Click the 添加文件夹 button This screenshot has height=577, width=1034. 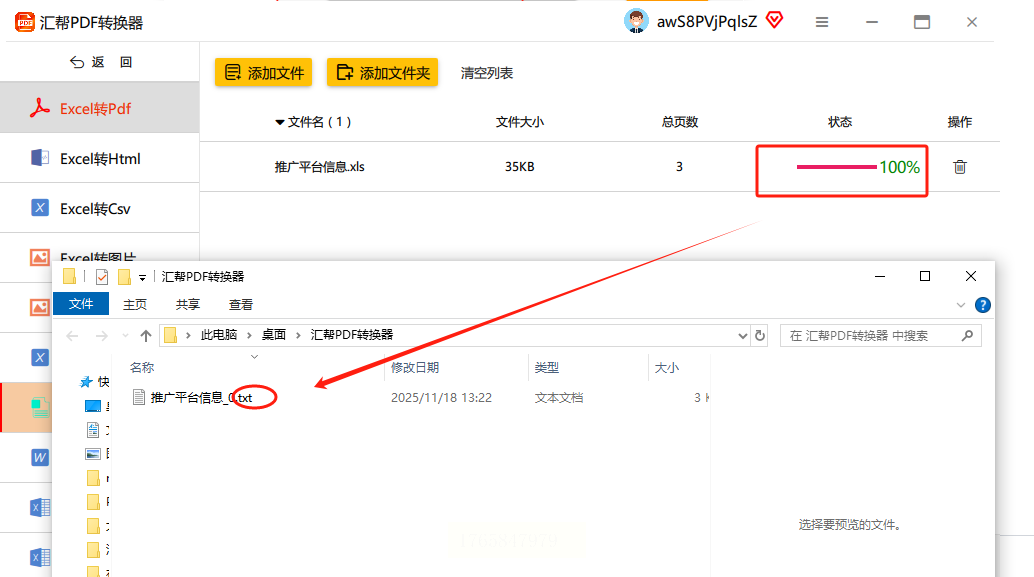point(382,73)
